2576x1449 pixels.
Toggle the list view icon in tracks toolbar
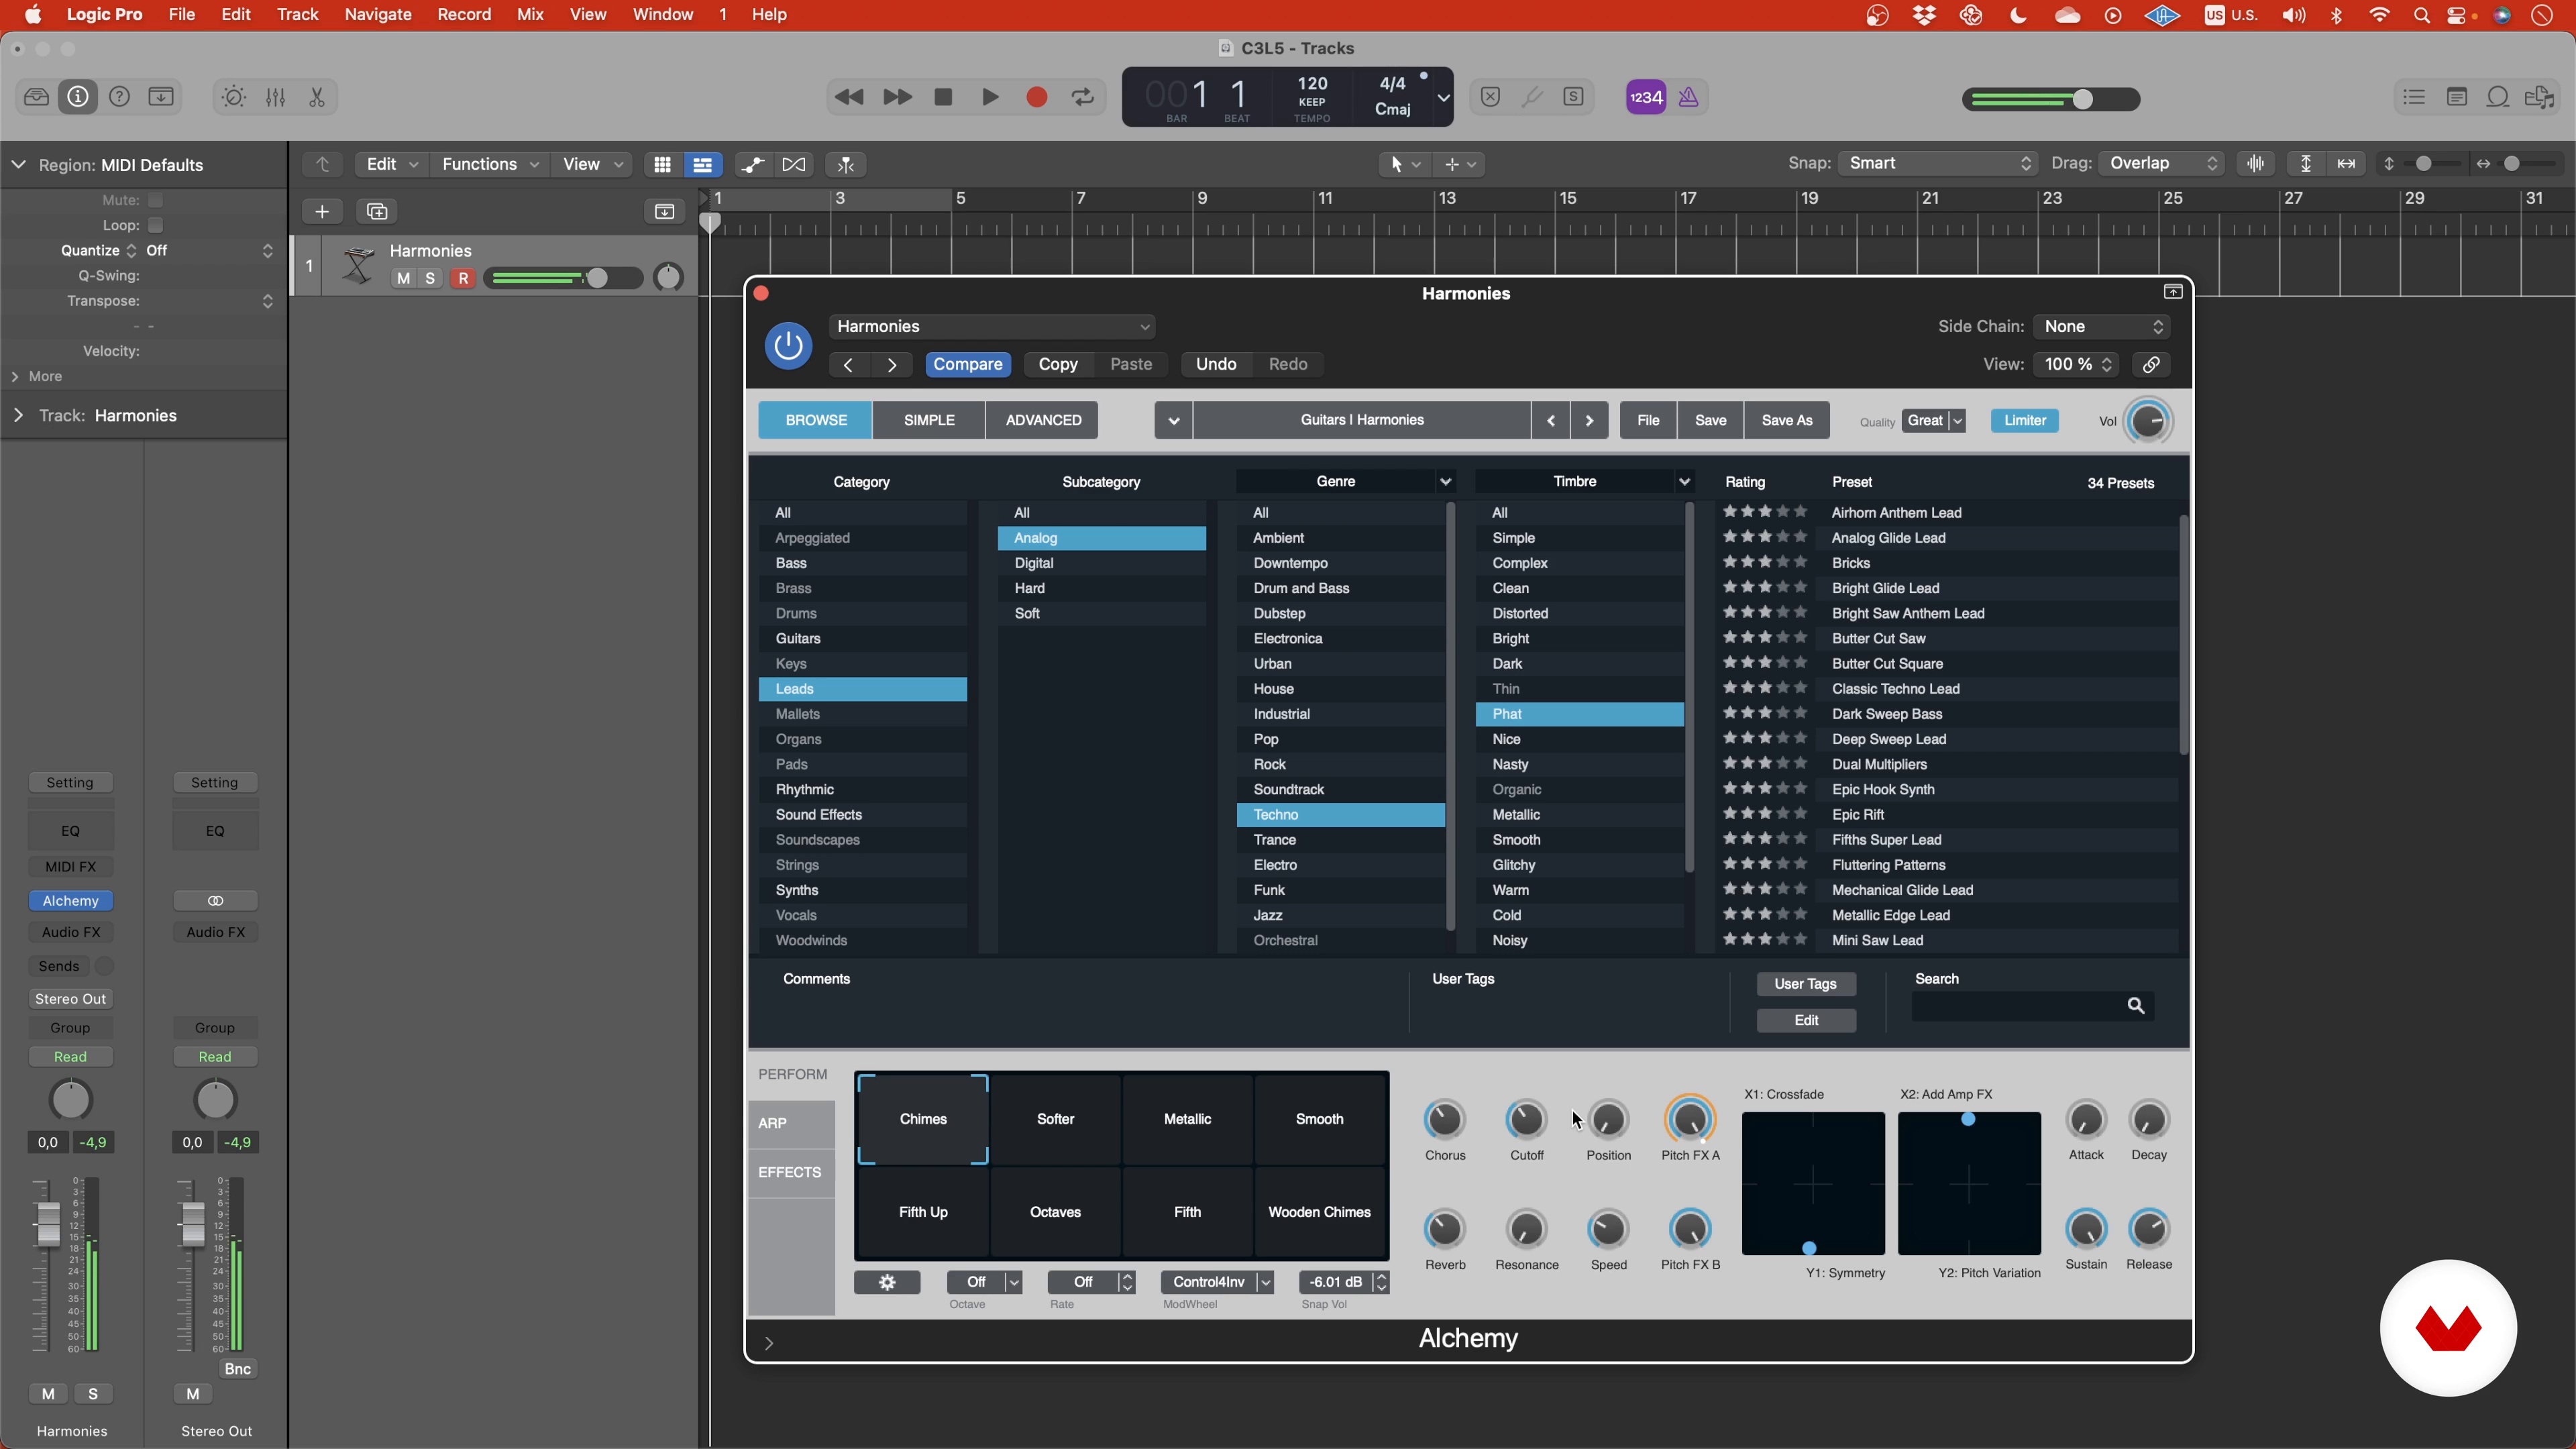pyautogui.click(x=702, y=164)
